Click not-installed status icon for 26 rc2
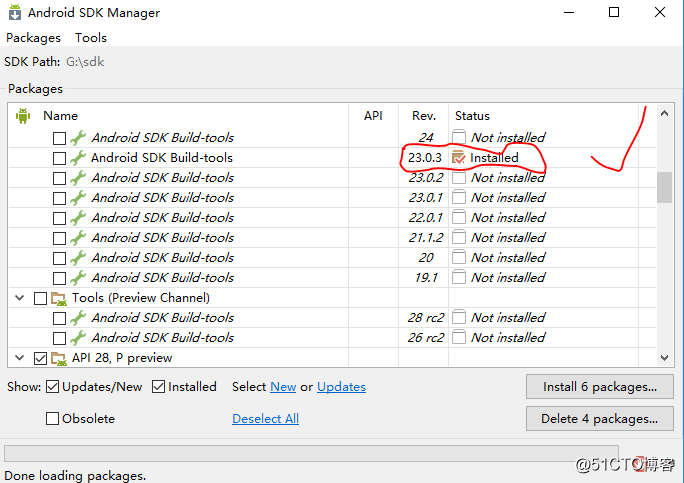The height and width of the screenshot is (483, 684). (x=459, y=337)
